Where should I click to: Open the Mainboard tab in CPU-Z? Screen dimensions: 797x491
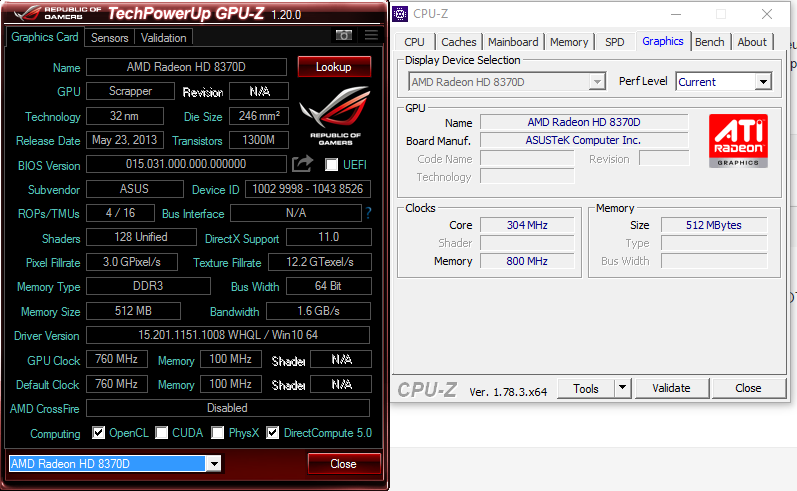(x=513, y=42)
